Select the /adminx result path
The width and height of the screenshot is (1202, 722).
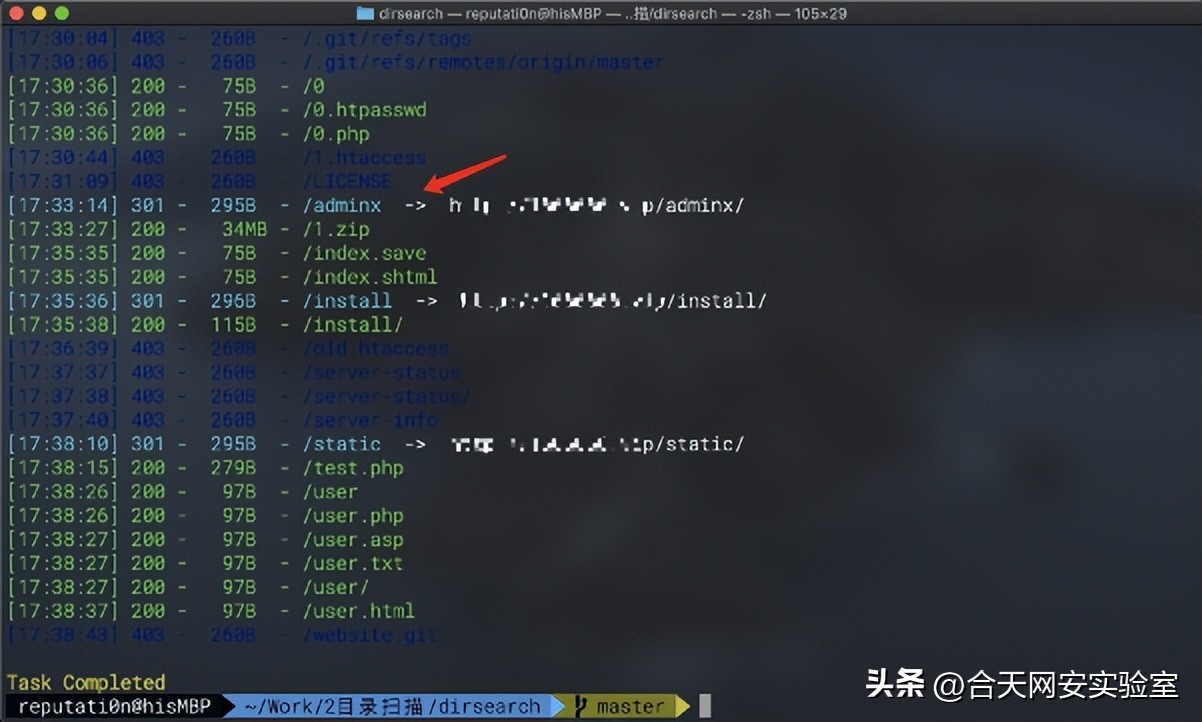click(x=342, y=206)
